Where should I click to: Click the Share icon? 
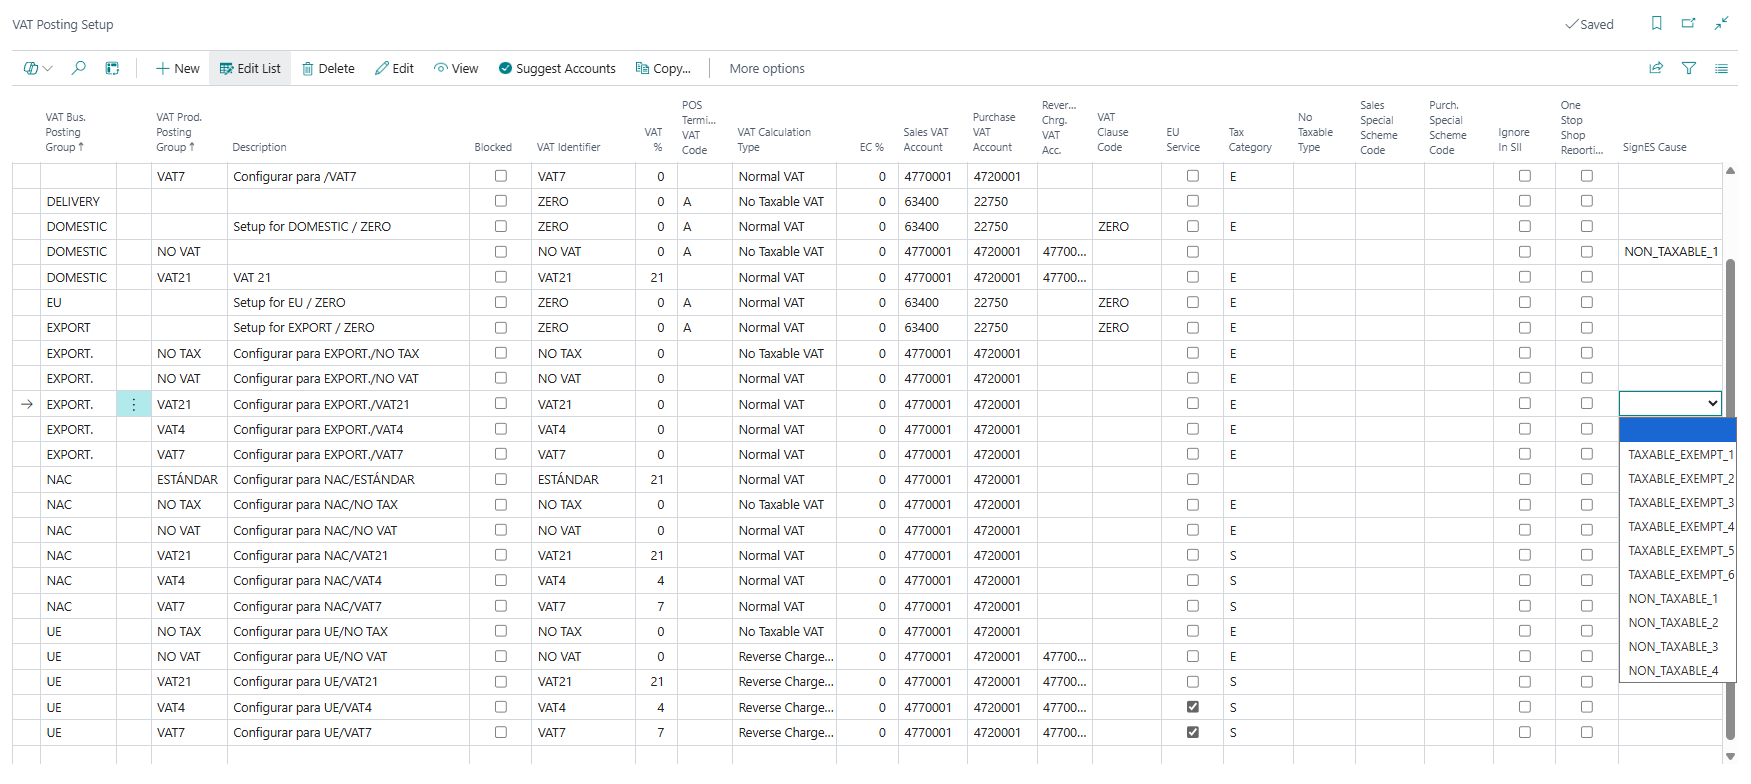pos(1656,68)
